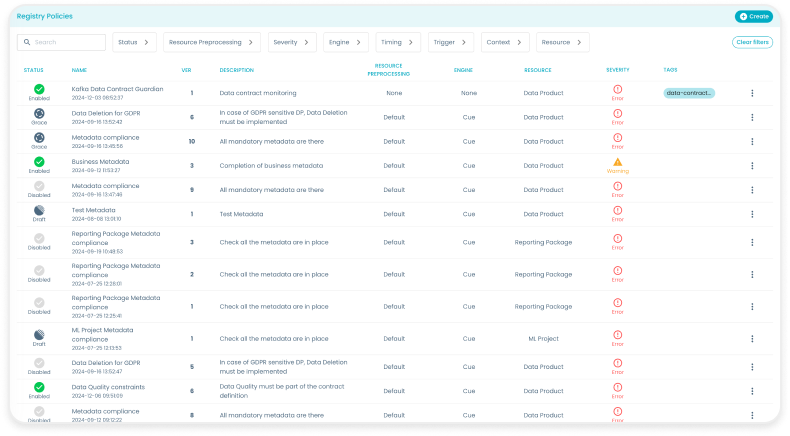Click the Create button
This screenshot has width=790, height=436.
click(753, 16)
